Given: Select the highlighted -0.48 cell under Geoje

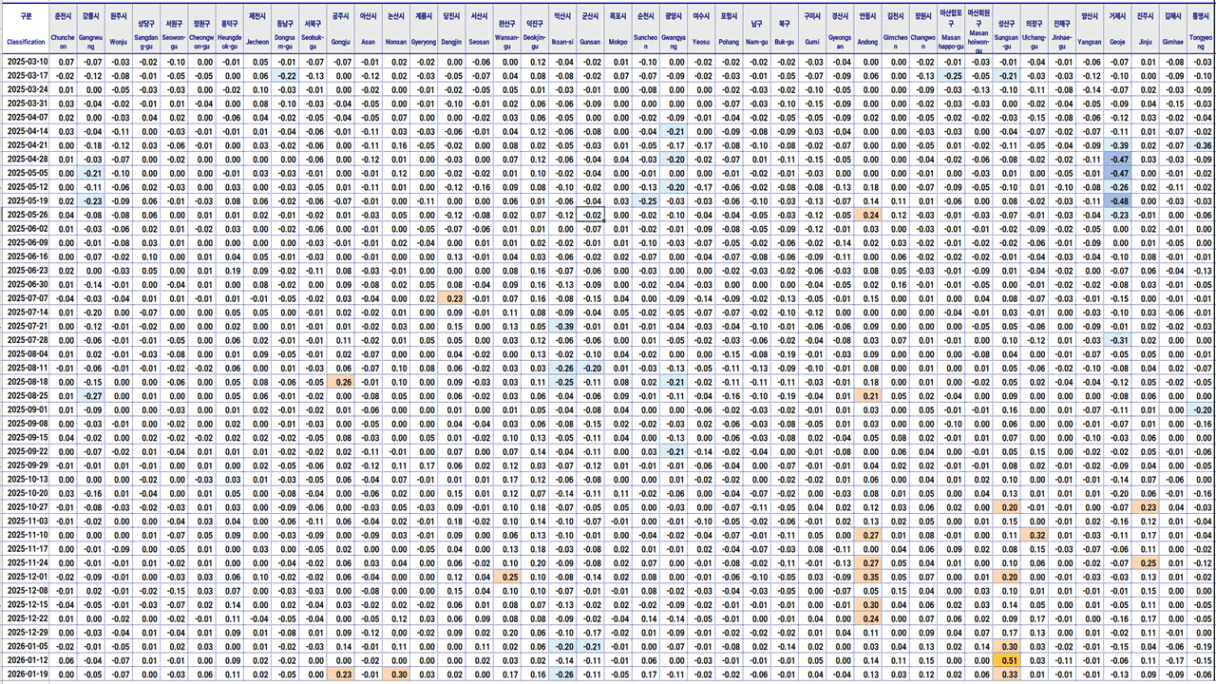Looking at the screenshot, I should [x=1118, y=201].
